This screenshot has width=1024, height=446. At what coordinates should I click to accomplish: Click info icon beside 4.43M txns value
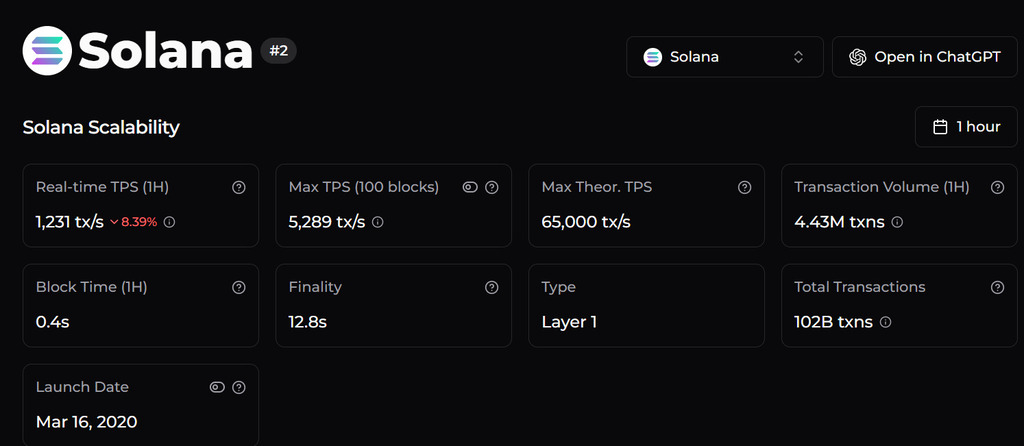click(x=898, y=222)
